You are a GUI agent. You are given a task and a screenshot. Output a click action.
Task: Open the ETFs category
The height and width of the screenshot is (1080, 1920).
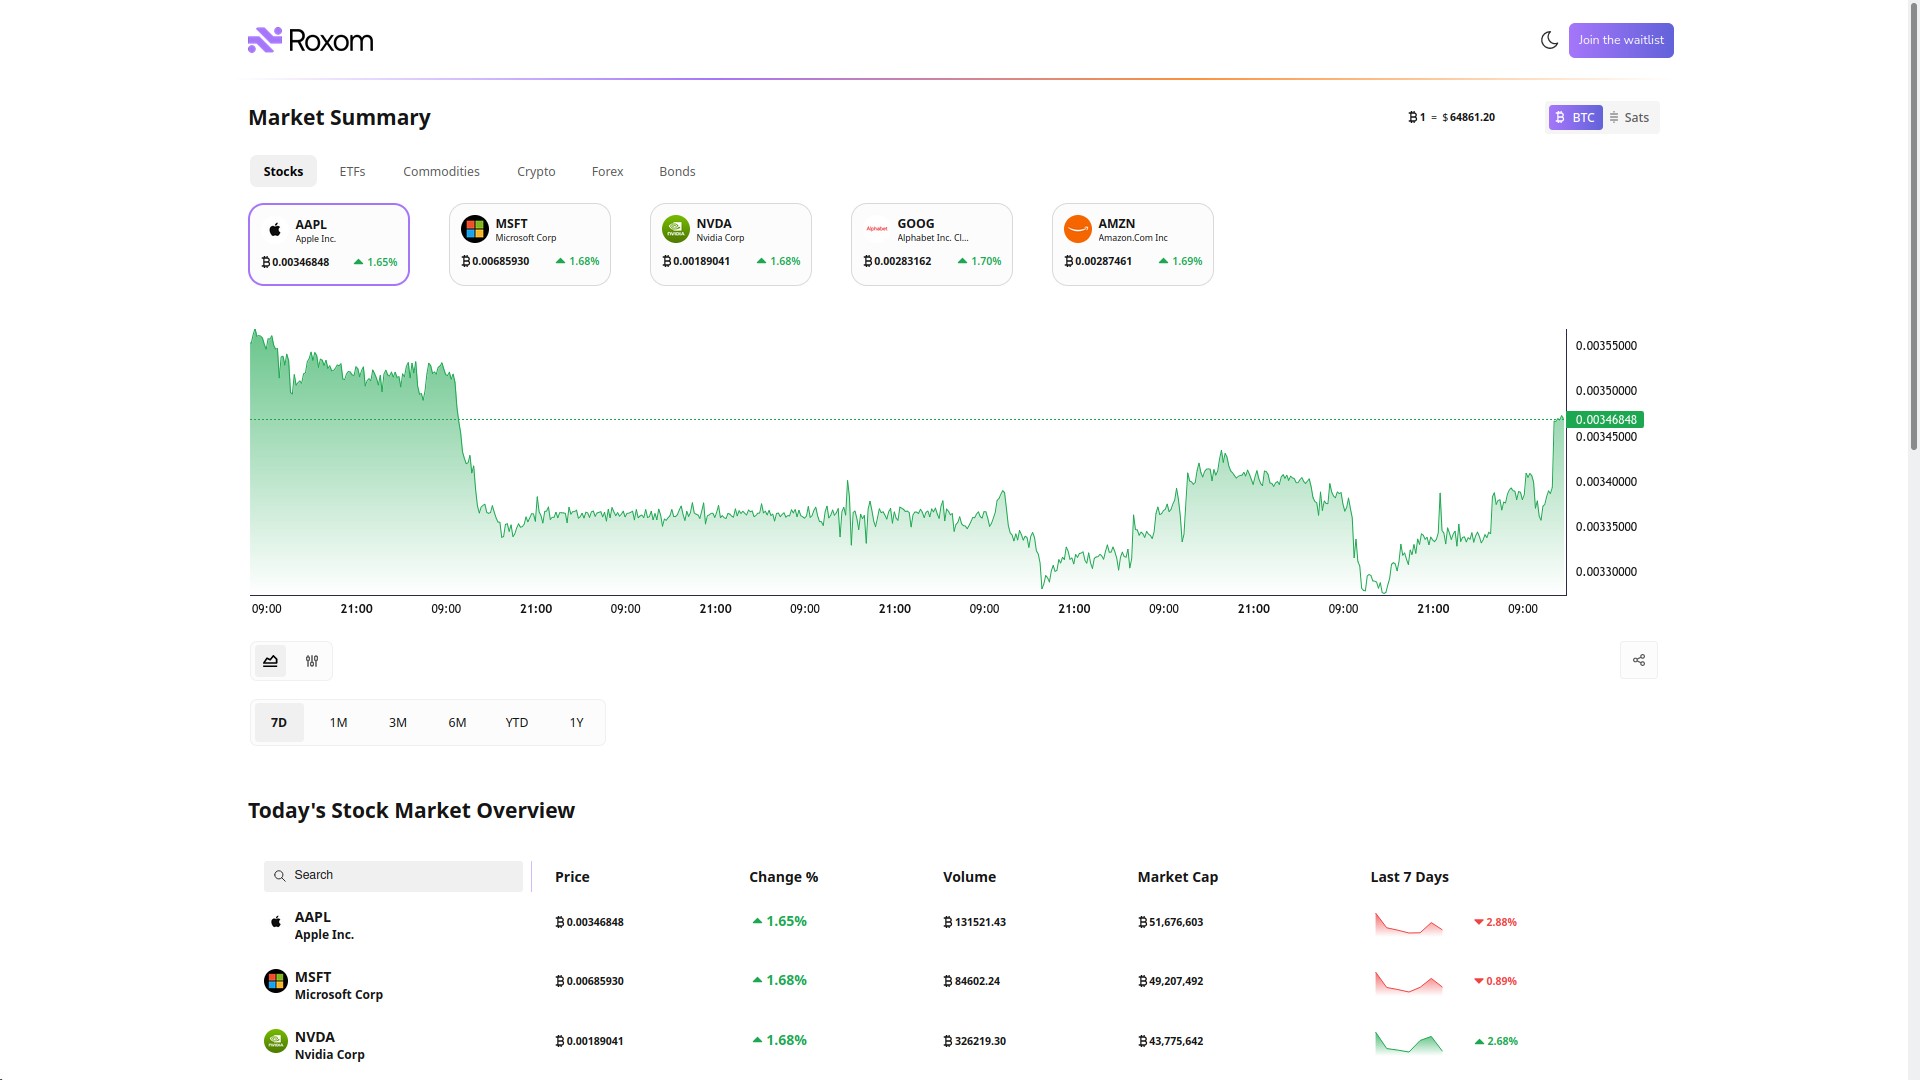pyautogui.click(x=351, y=171)
